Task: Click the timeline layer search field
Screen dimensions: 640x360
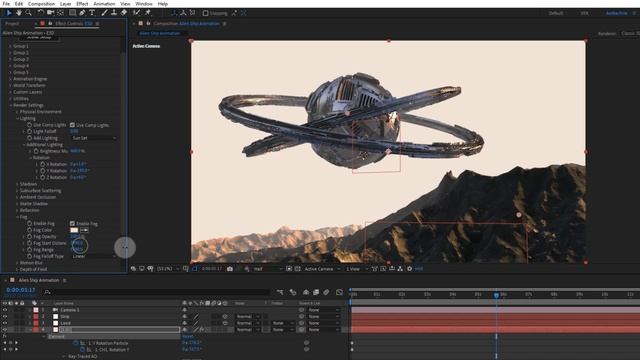Action: (157, 292)
